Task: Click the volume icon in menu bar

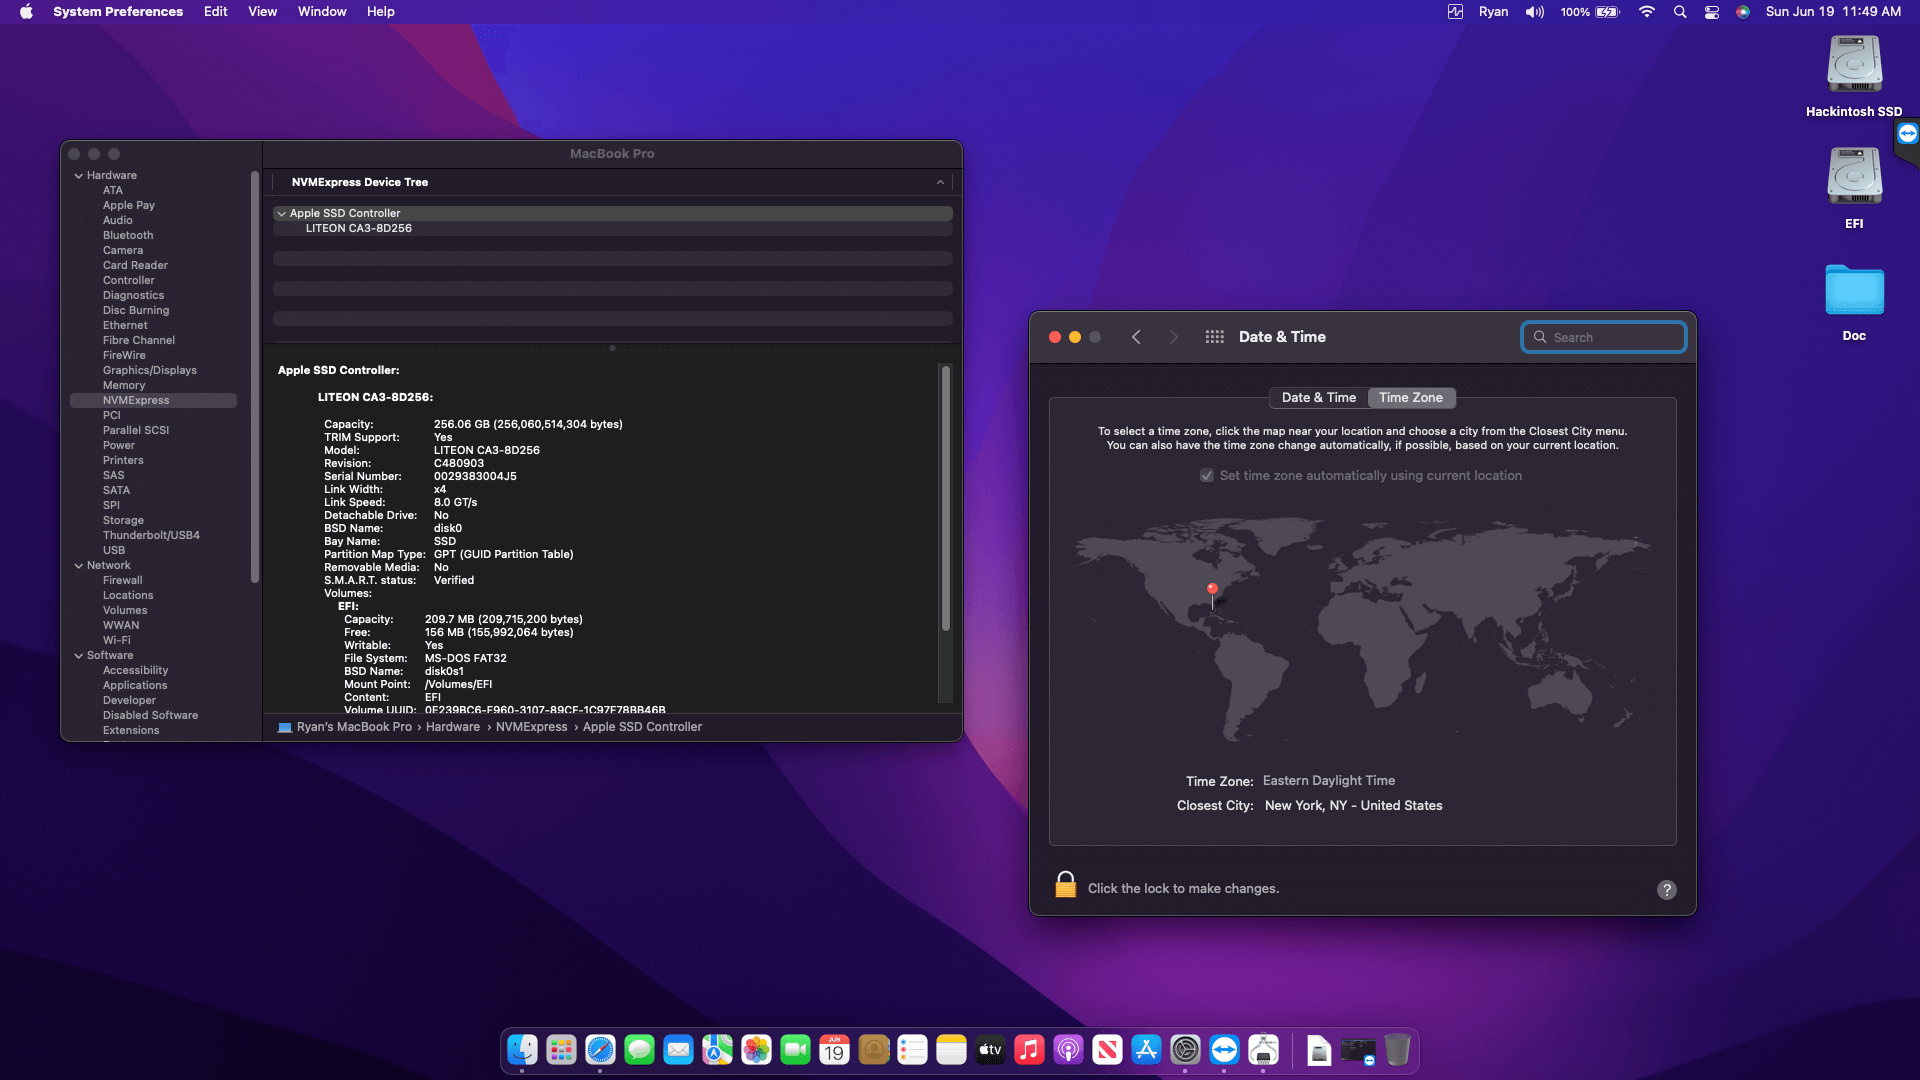Action: [x=1534, y=12]
